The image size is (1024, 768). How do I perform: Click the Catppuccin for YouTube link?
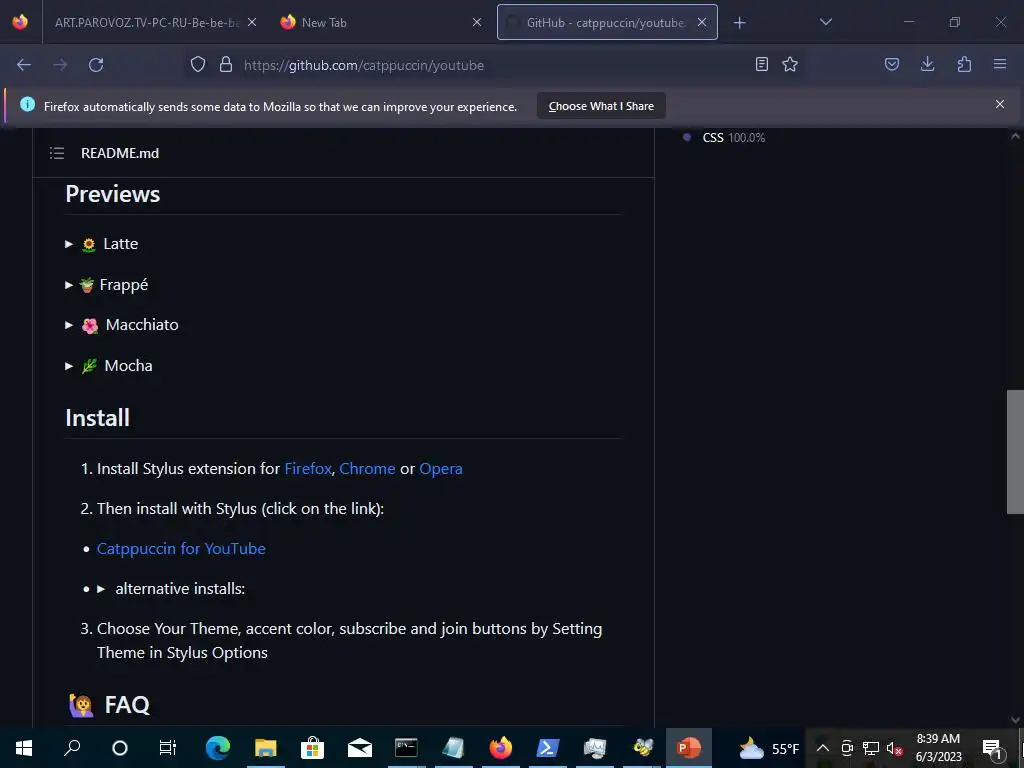coord(181,549)
